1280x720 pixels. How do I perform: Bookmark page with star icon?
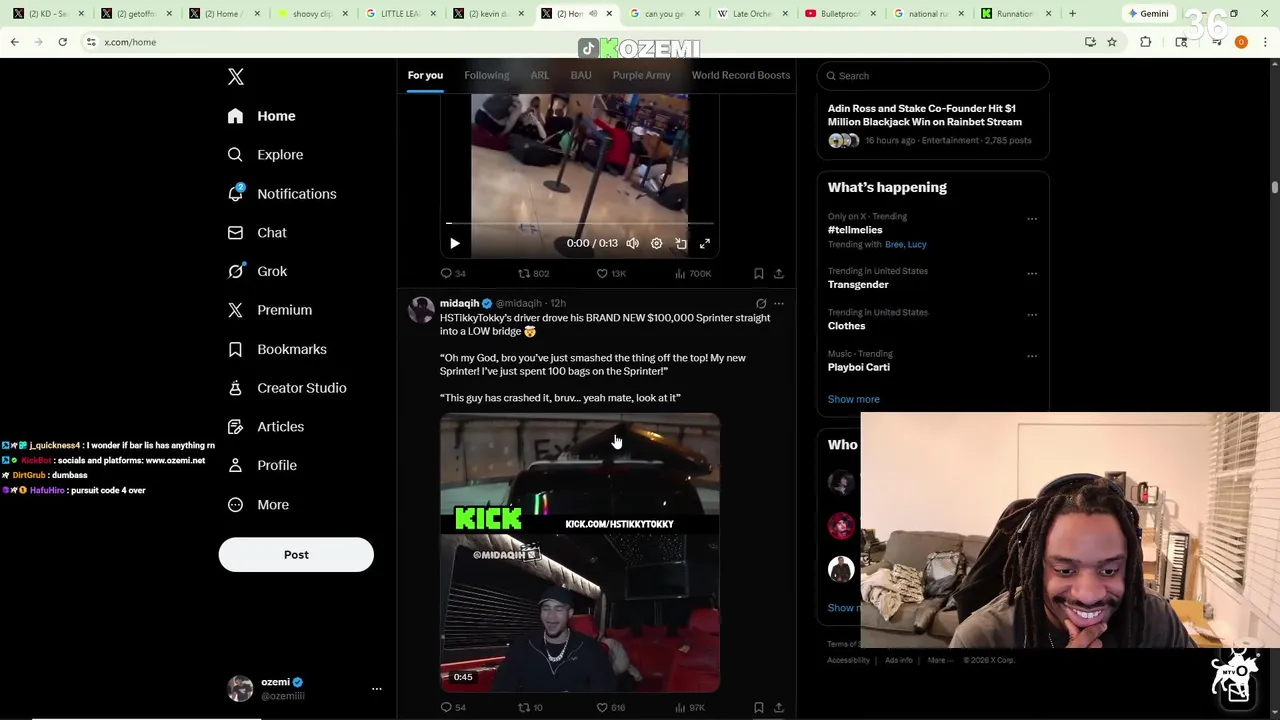click(1112, 42)
